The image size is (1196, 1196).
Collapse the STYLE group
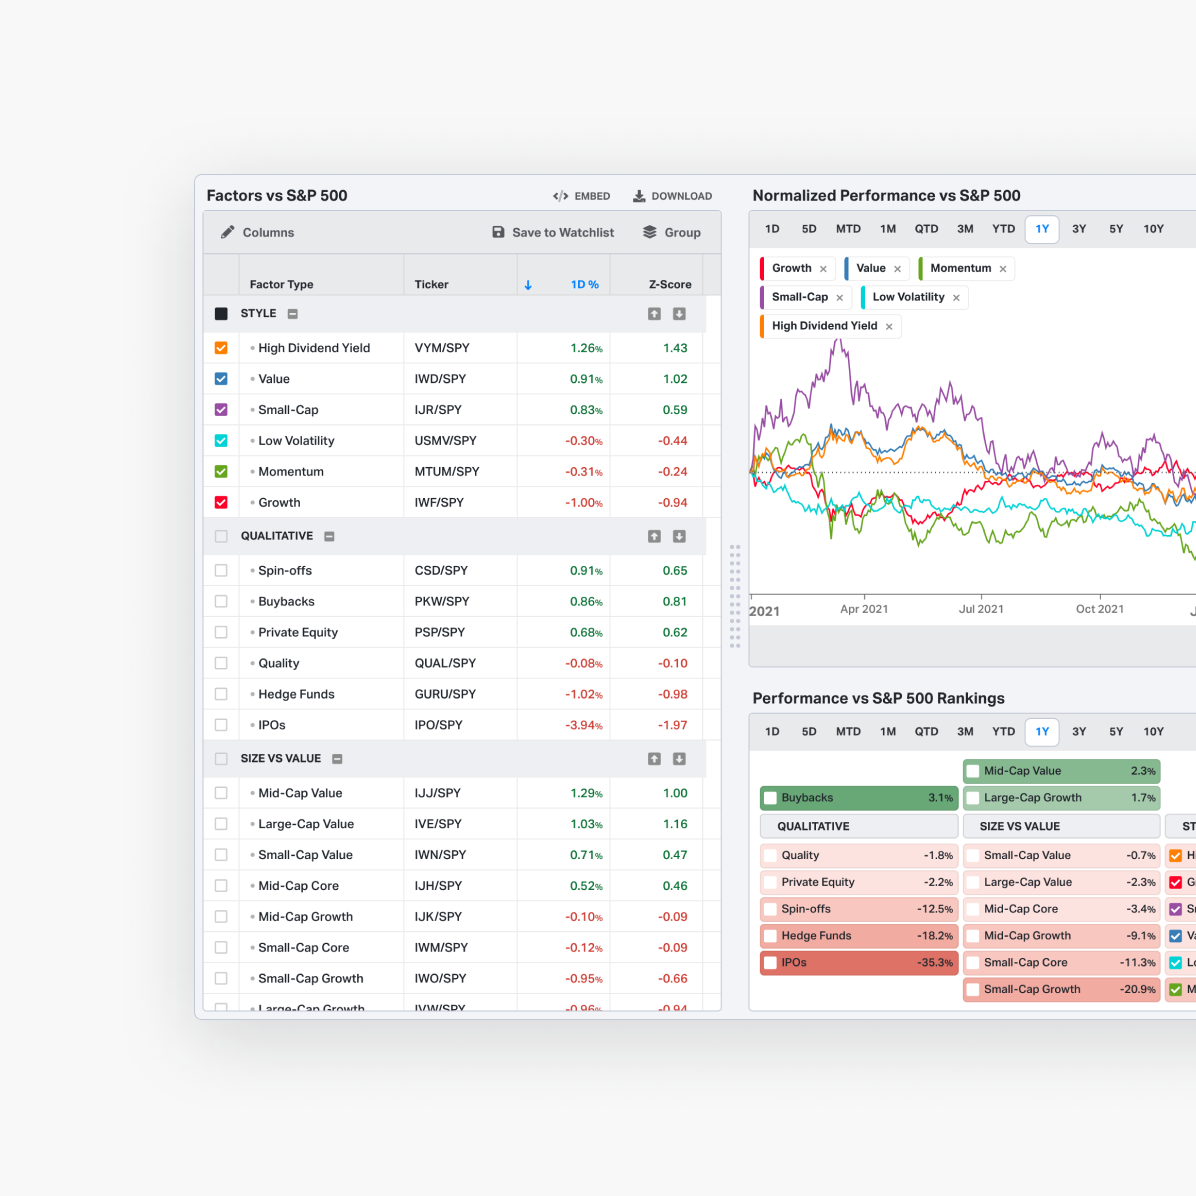293,314
